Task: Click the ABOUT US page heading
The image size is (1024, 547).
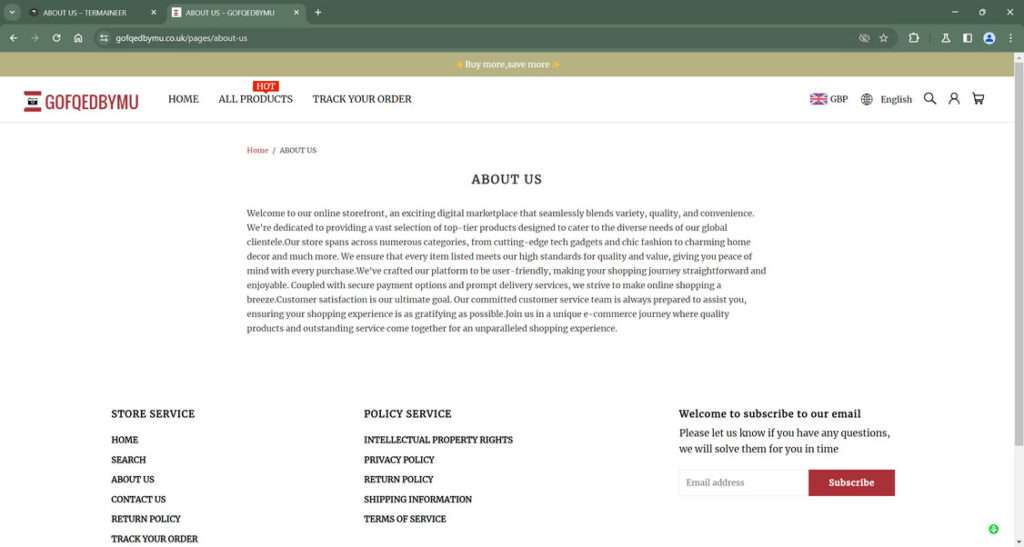Action: (507, 180)
